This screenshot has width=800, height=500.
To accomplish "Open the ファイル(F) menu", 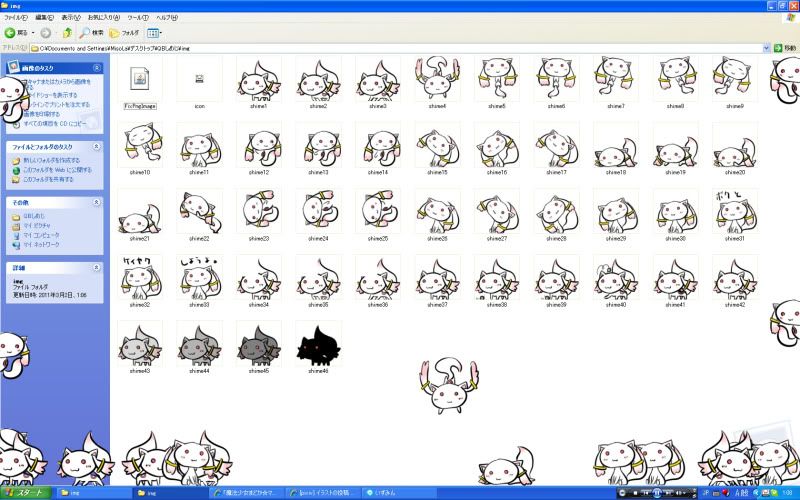I will [x=14, y=18].
